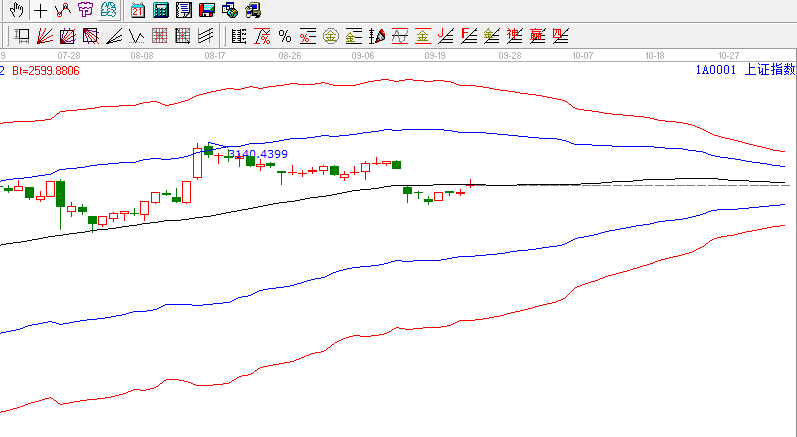Click the plain percent symbol tool

[285, 37]
